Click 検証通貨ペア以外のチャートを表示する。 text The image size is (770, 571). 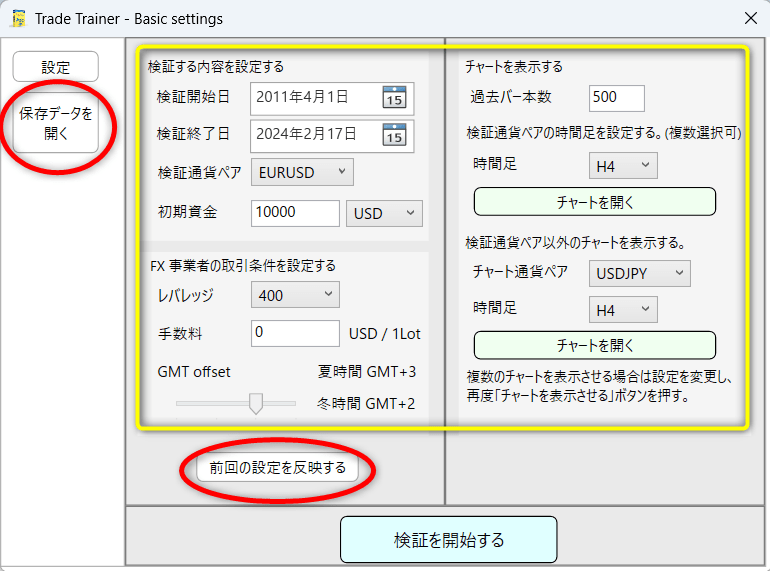coord(575,243)
